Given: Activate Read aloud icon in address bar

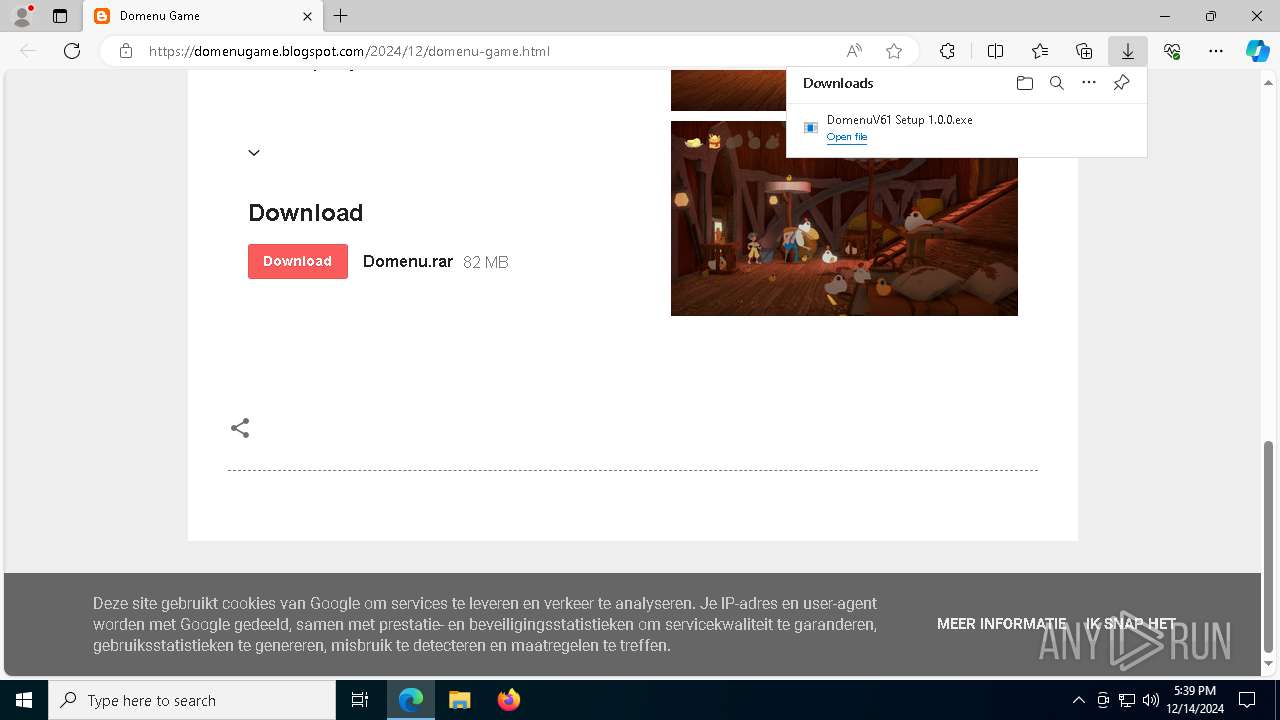Looking at the screenshot, I should (x=854, y=51).
